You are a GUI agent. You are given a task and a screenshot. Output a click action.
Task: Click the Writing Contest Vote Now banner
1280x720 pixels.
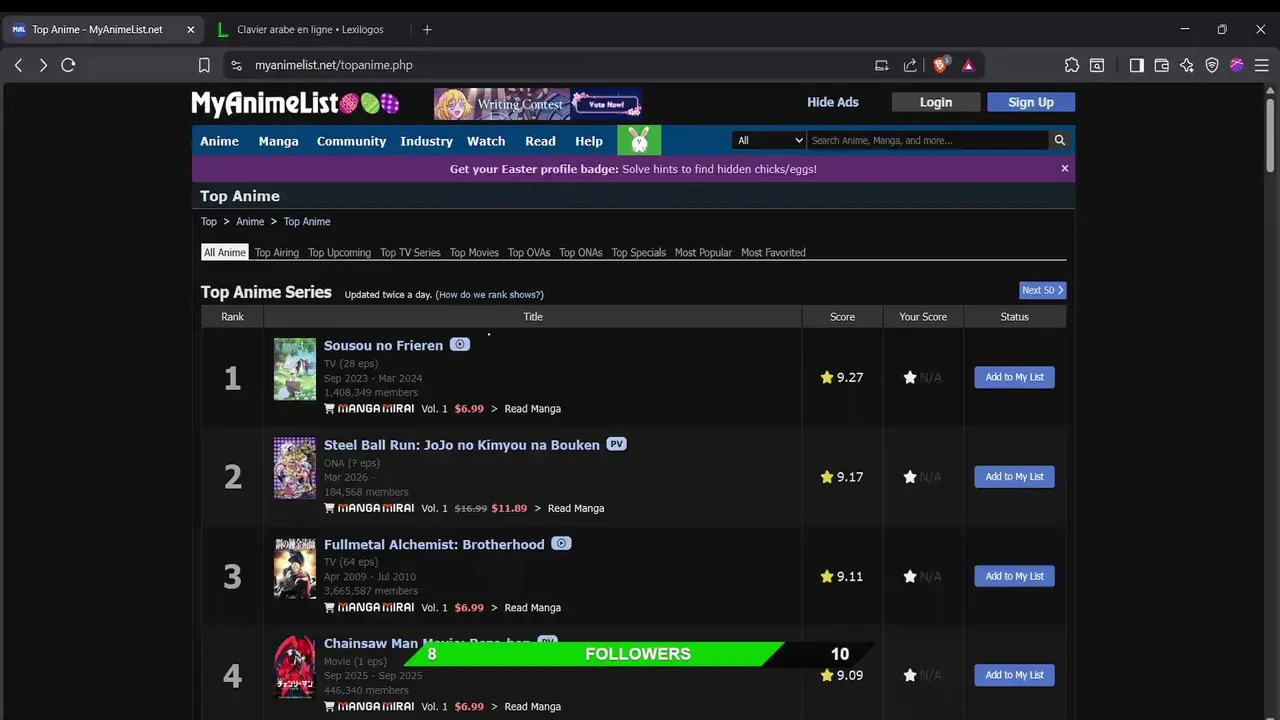(x=538, y=103)
